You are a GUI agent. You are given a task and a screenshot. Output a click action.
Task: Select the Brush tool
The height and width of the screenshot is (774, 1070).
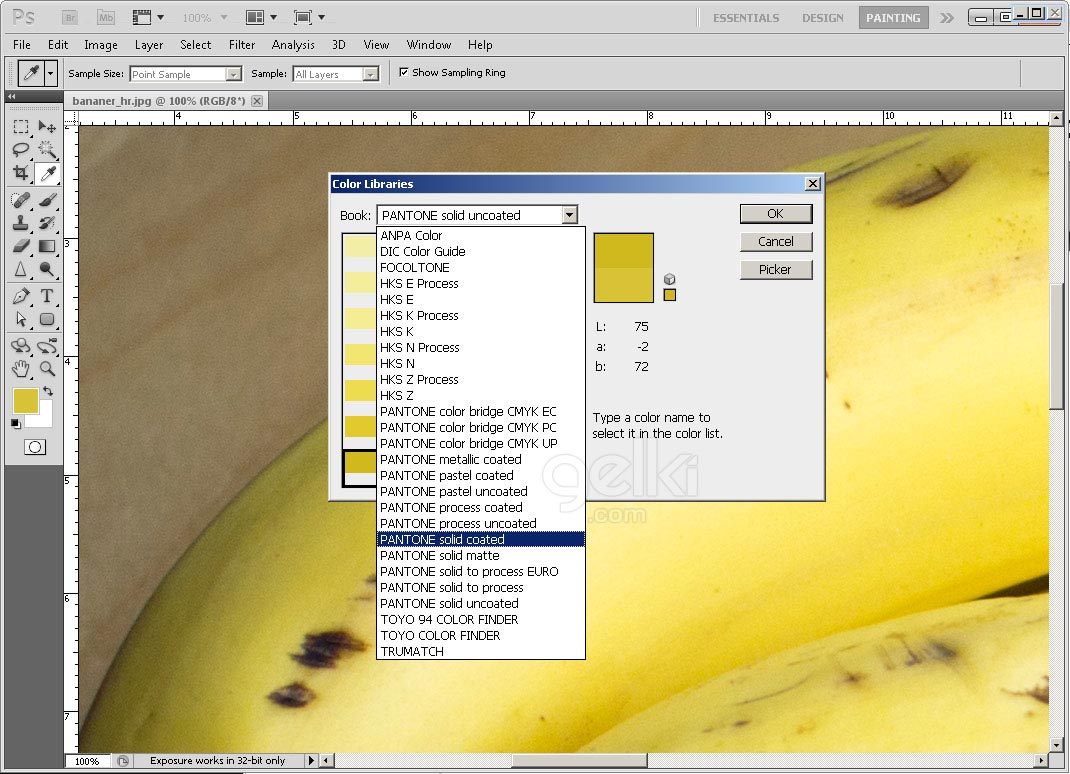47,200
